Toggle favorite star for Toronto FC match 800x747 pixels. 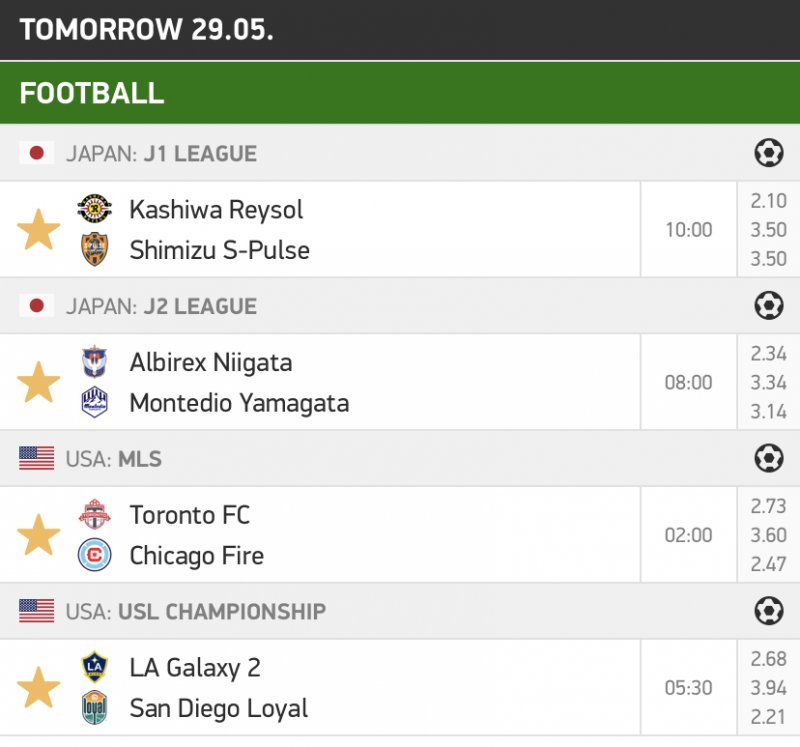click(39, 535)
